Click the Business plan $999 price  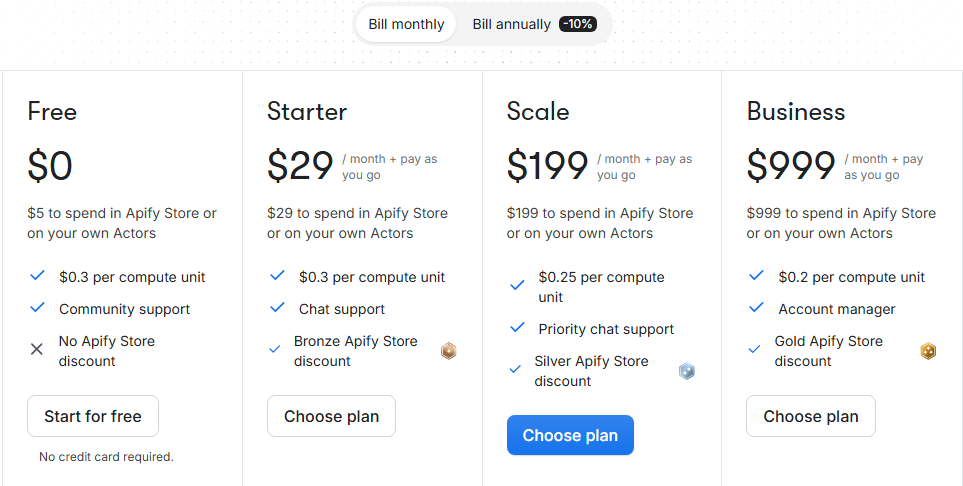coord(791,166)
